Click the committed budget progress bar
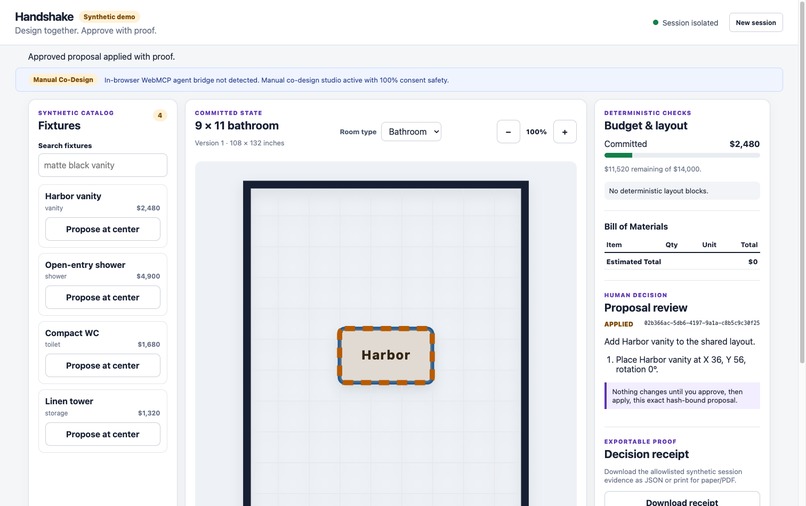The width and height of the screenshot is (806, 506). [x=682, y=155]
